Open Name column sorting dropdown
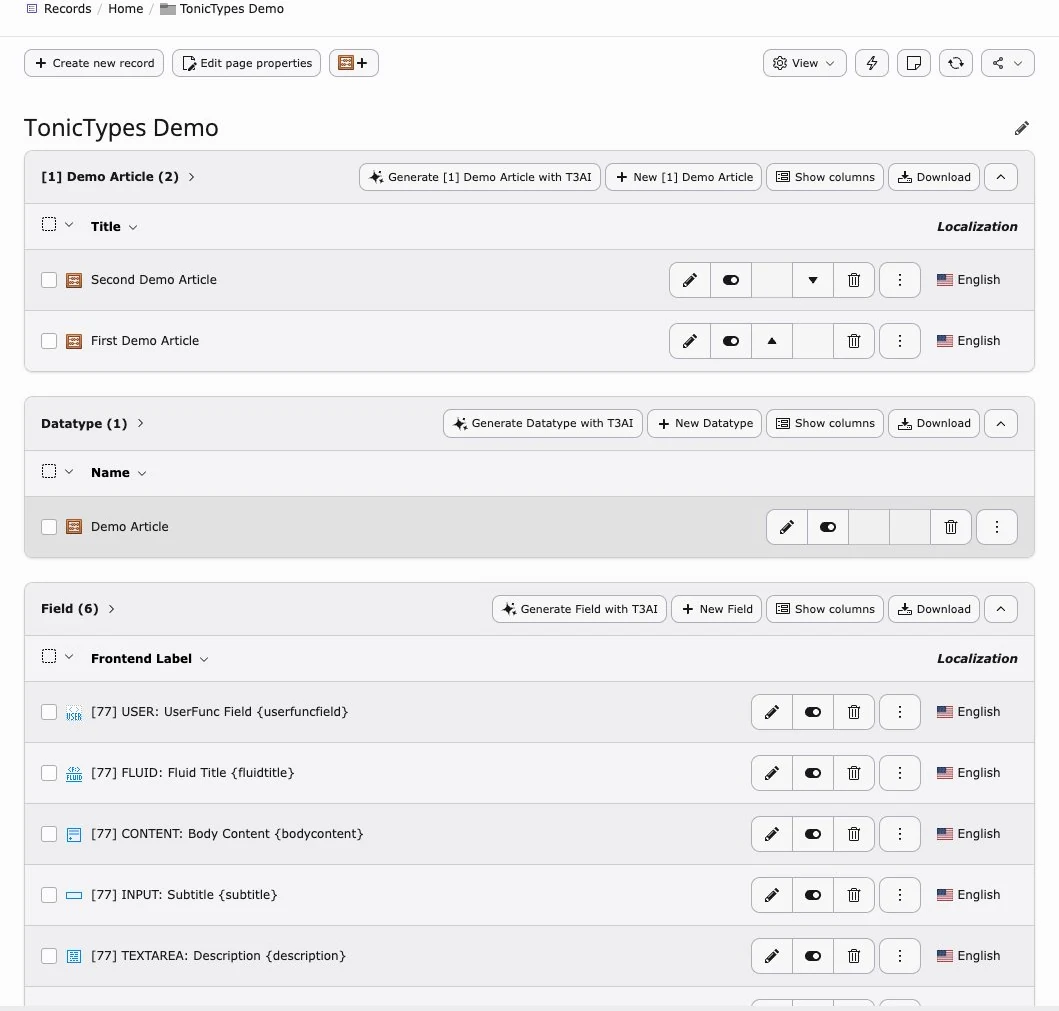1059x1011 pixels. [119, 473]
